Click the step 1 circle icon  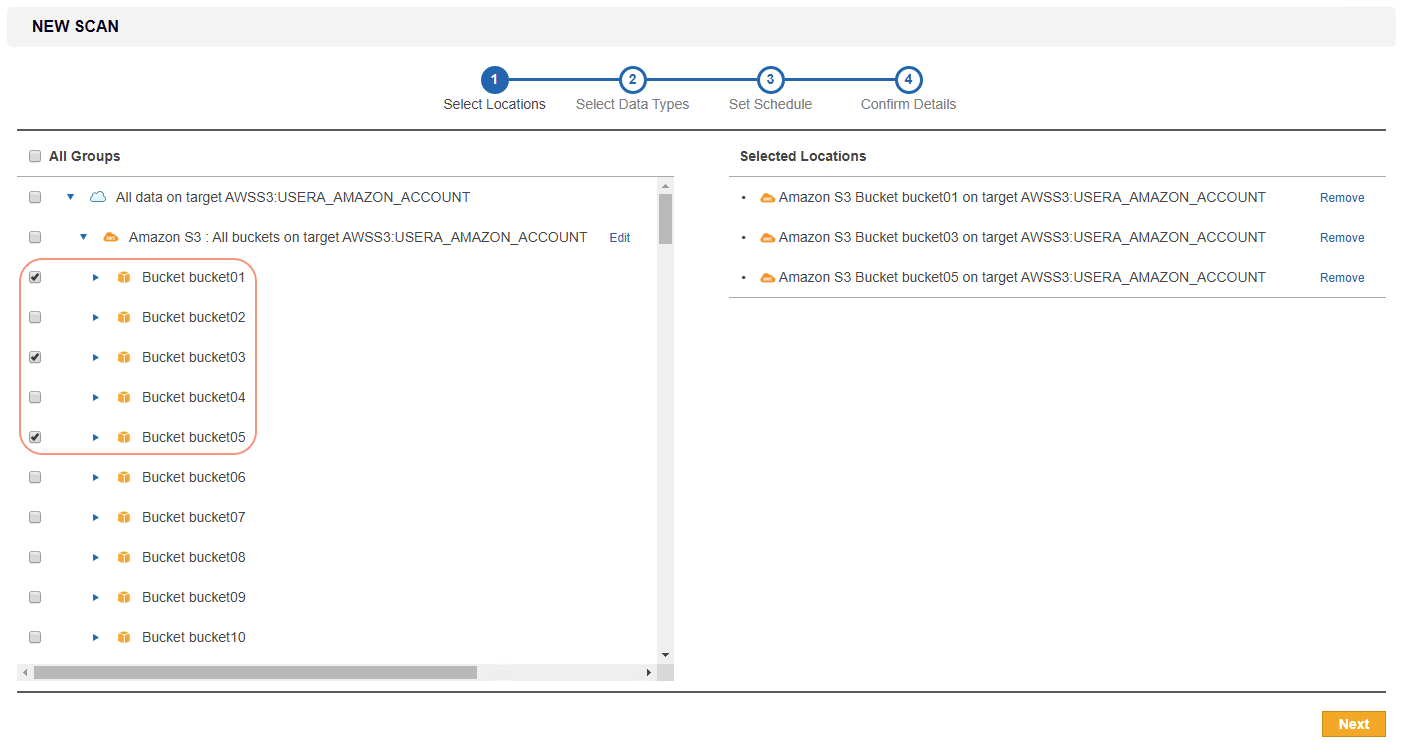[x=494, y=80]
